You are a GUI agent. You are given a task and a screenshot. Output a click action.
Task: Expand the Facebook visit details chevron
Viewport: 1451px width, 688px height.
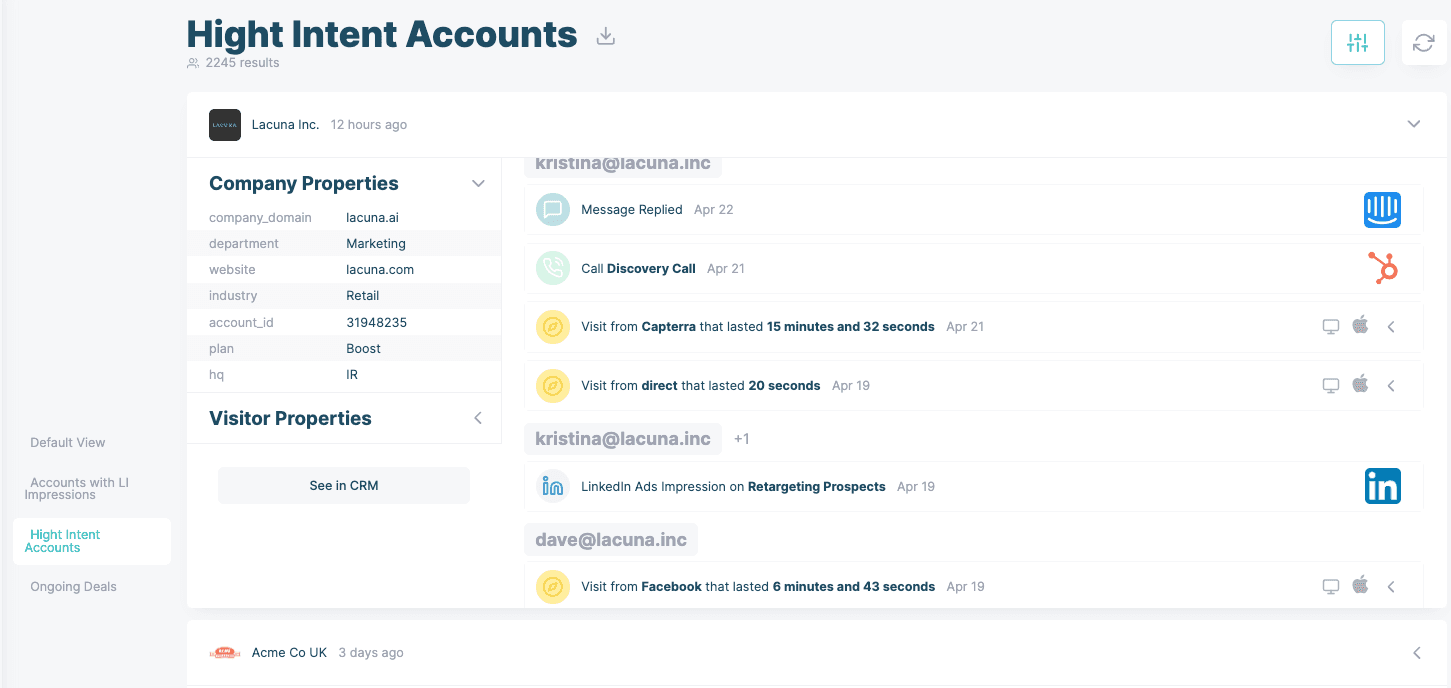pos(1391,587)
